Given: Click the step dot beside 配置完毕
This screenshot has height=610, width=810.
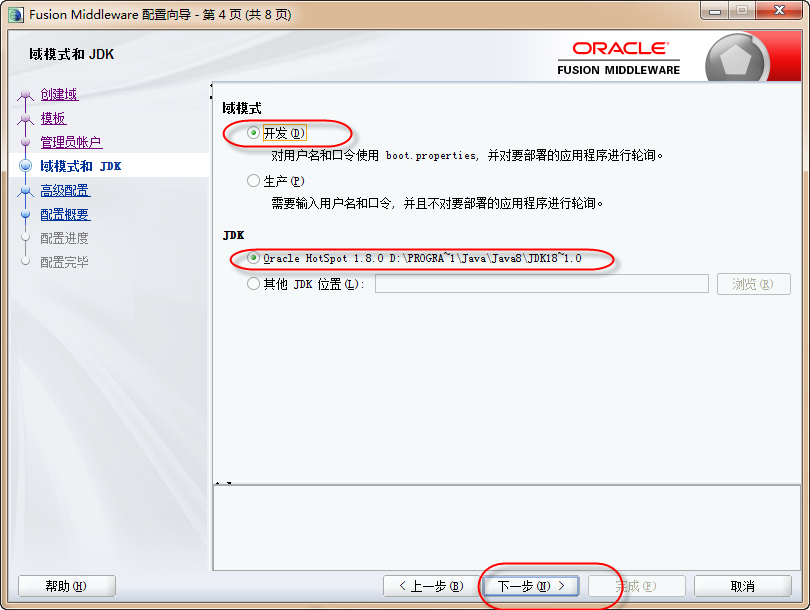Looking at the screenshot, I should [x=25, y=261].
